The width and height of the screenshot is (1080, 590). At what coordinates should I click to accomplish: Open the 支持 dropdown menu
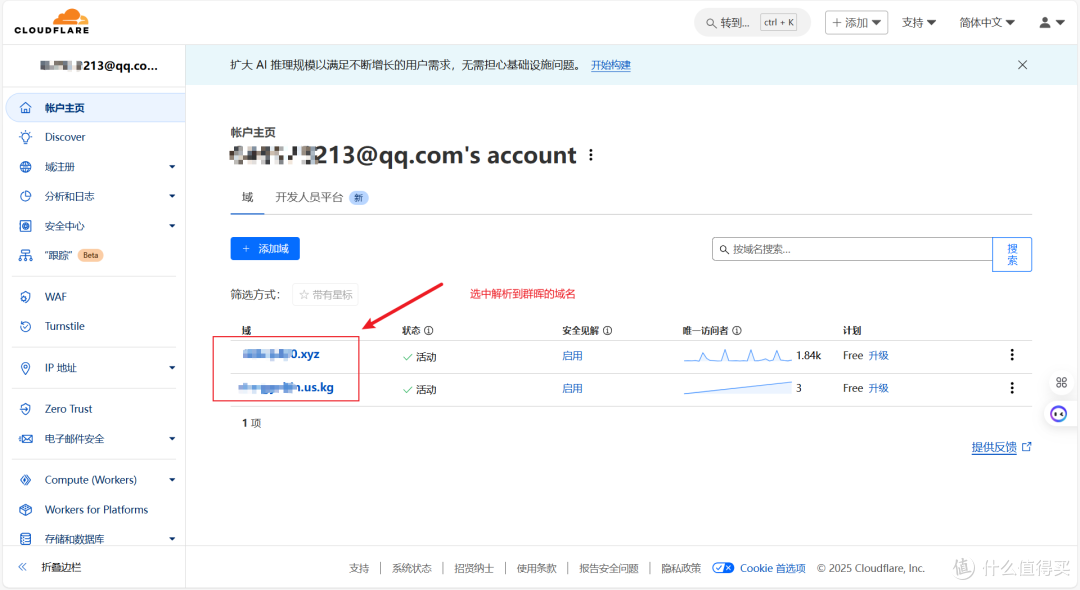[919, 23]
